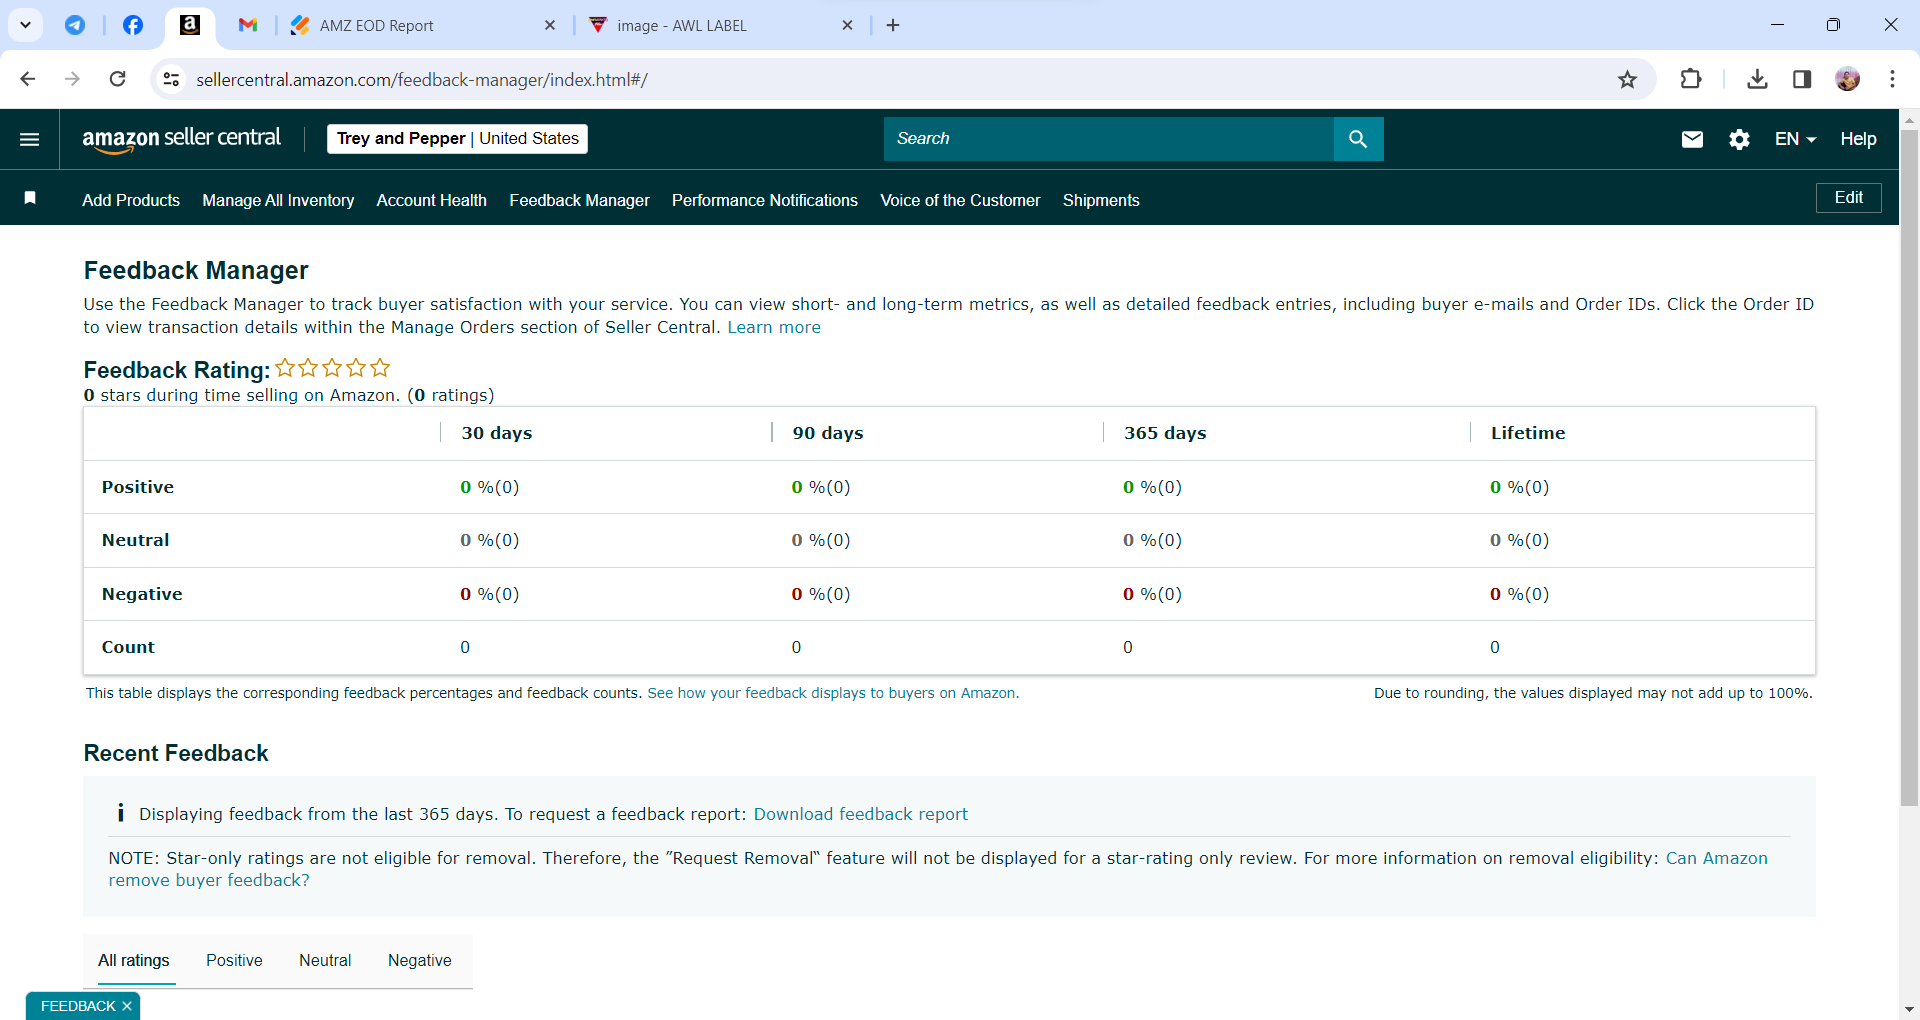Close the image - AWL LABEL tab
Viewport: 1920px width, 1020px height.
tap(847, 26)
